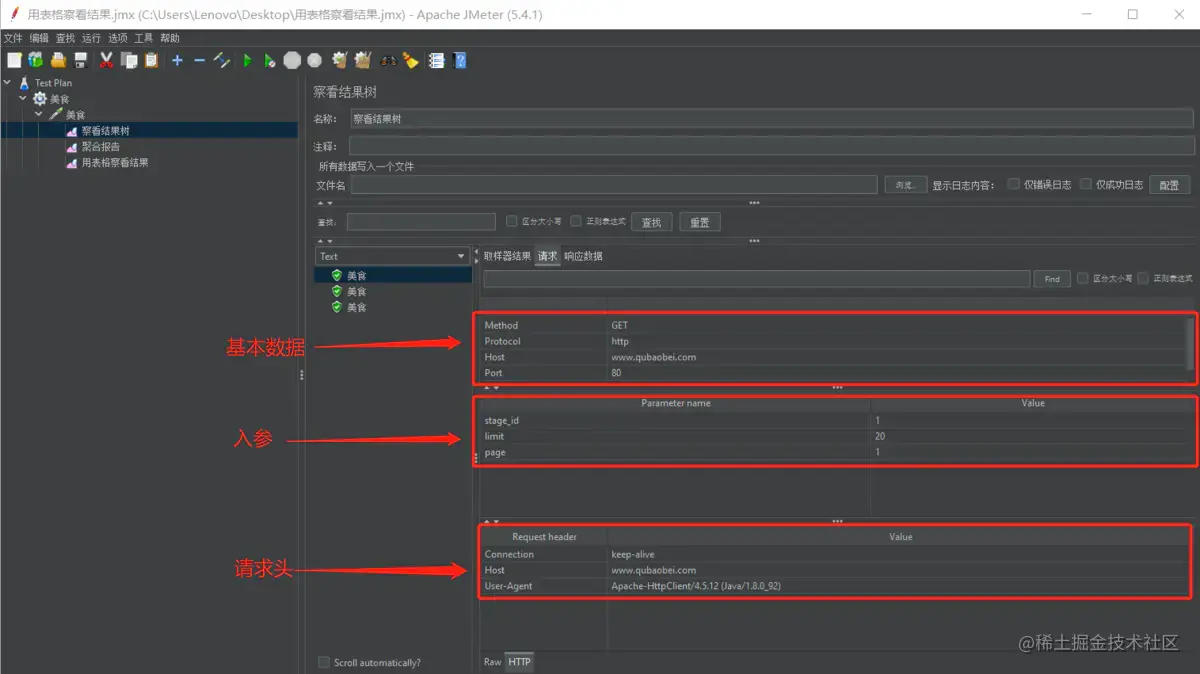The image size is (1200, 674).
Task: Select the first 美食 result entry
Action: click(392, 275)
